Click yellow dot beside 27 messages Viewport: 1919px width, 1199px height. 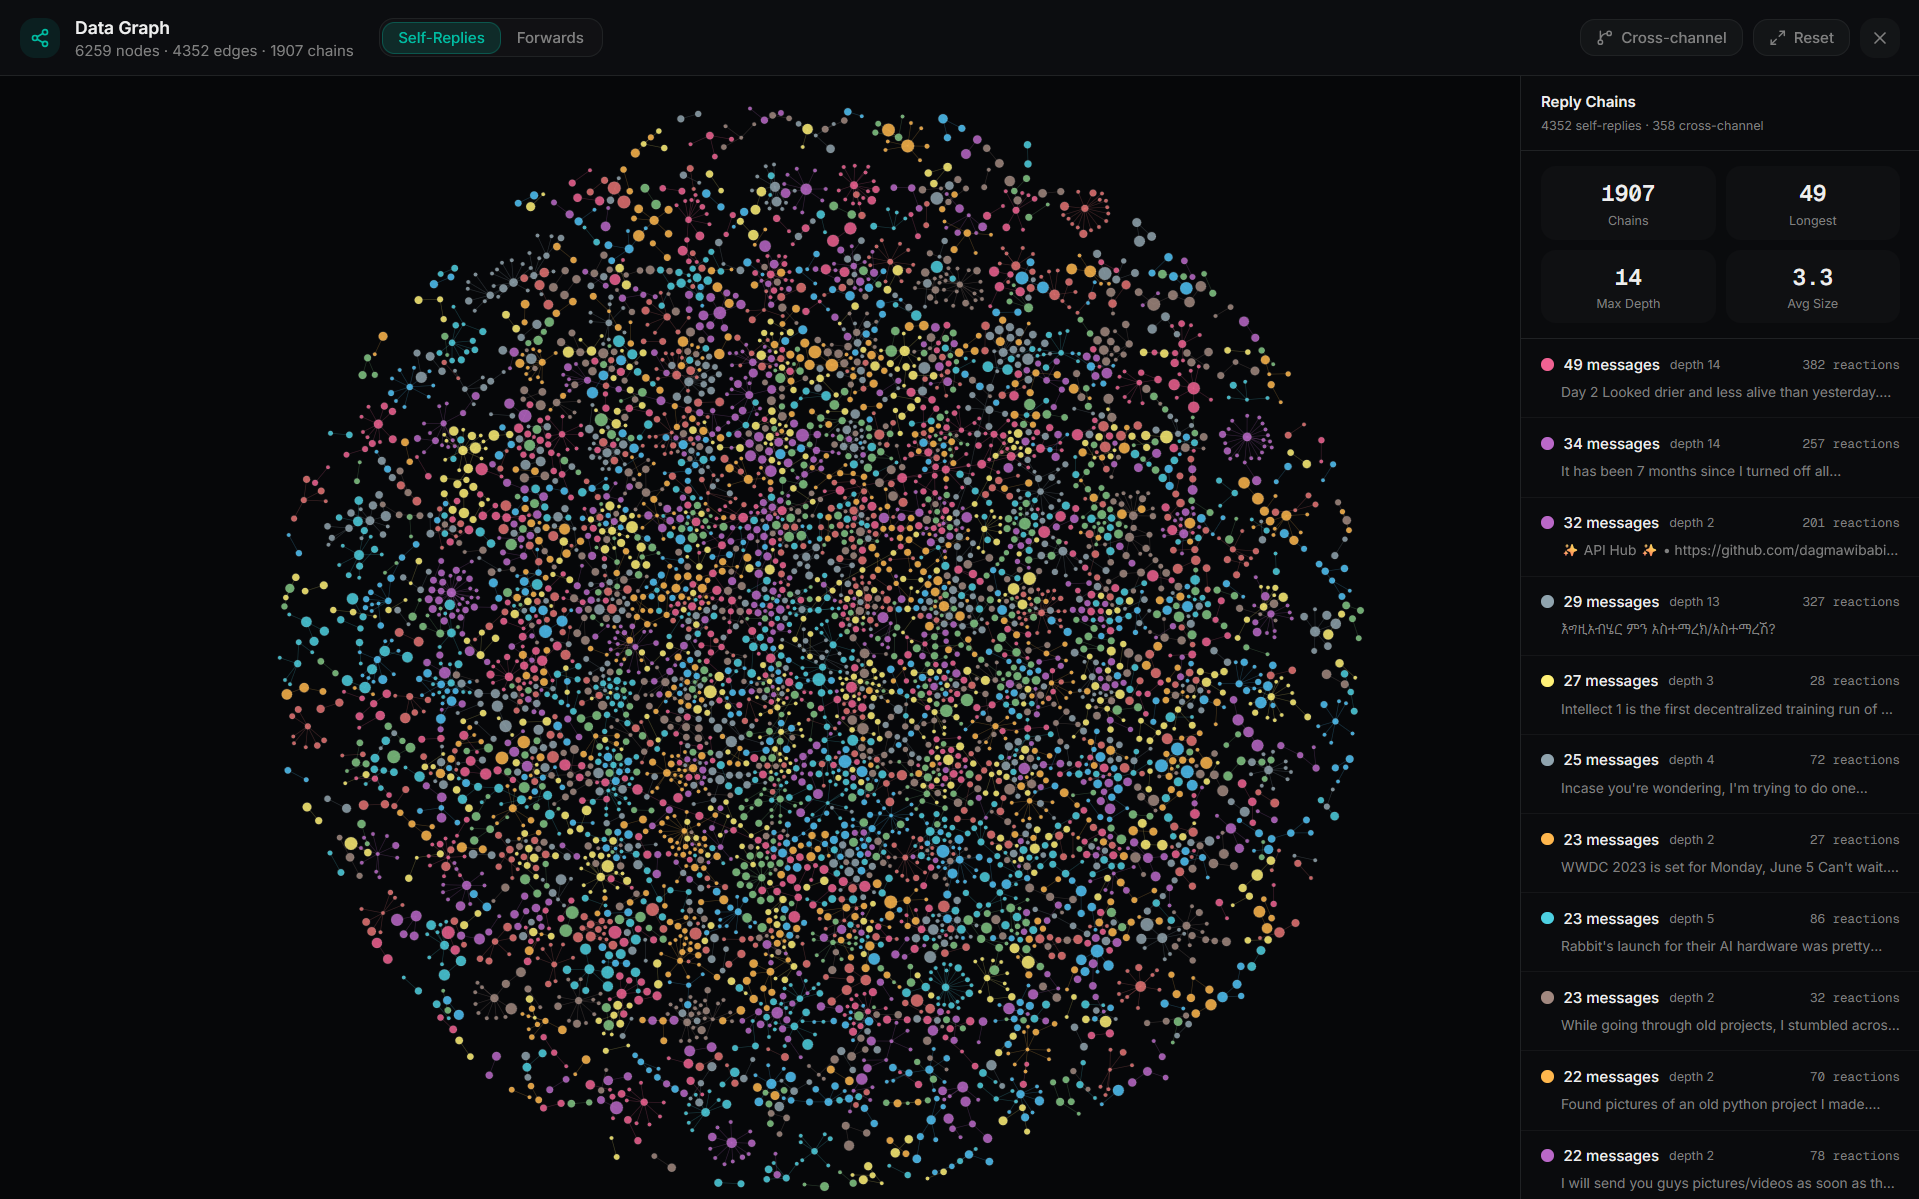click(1547, 681)
